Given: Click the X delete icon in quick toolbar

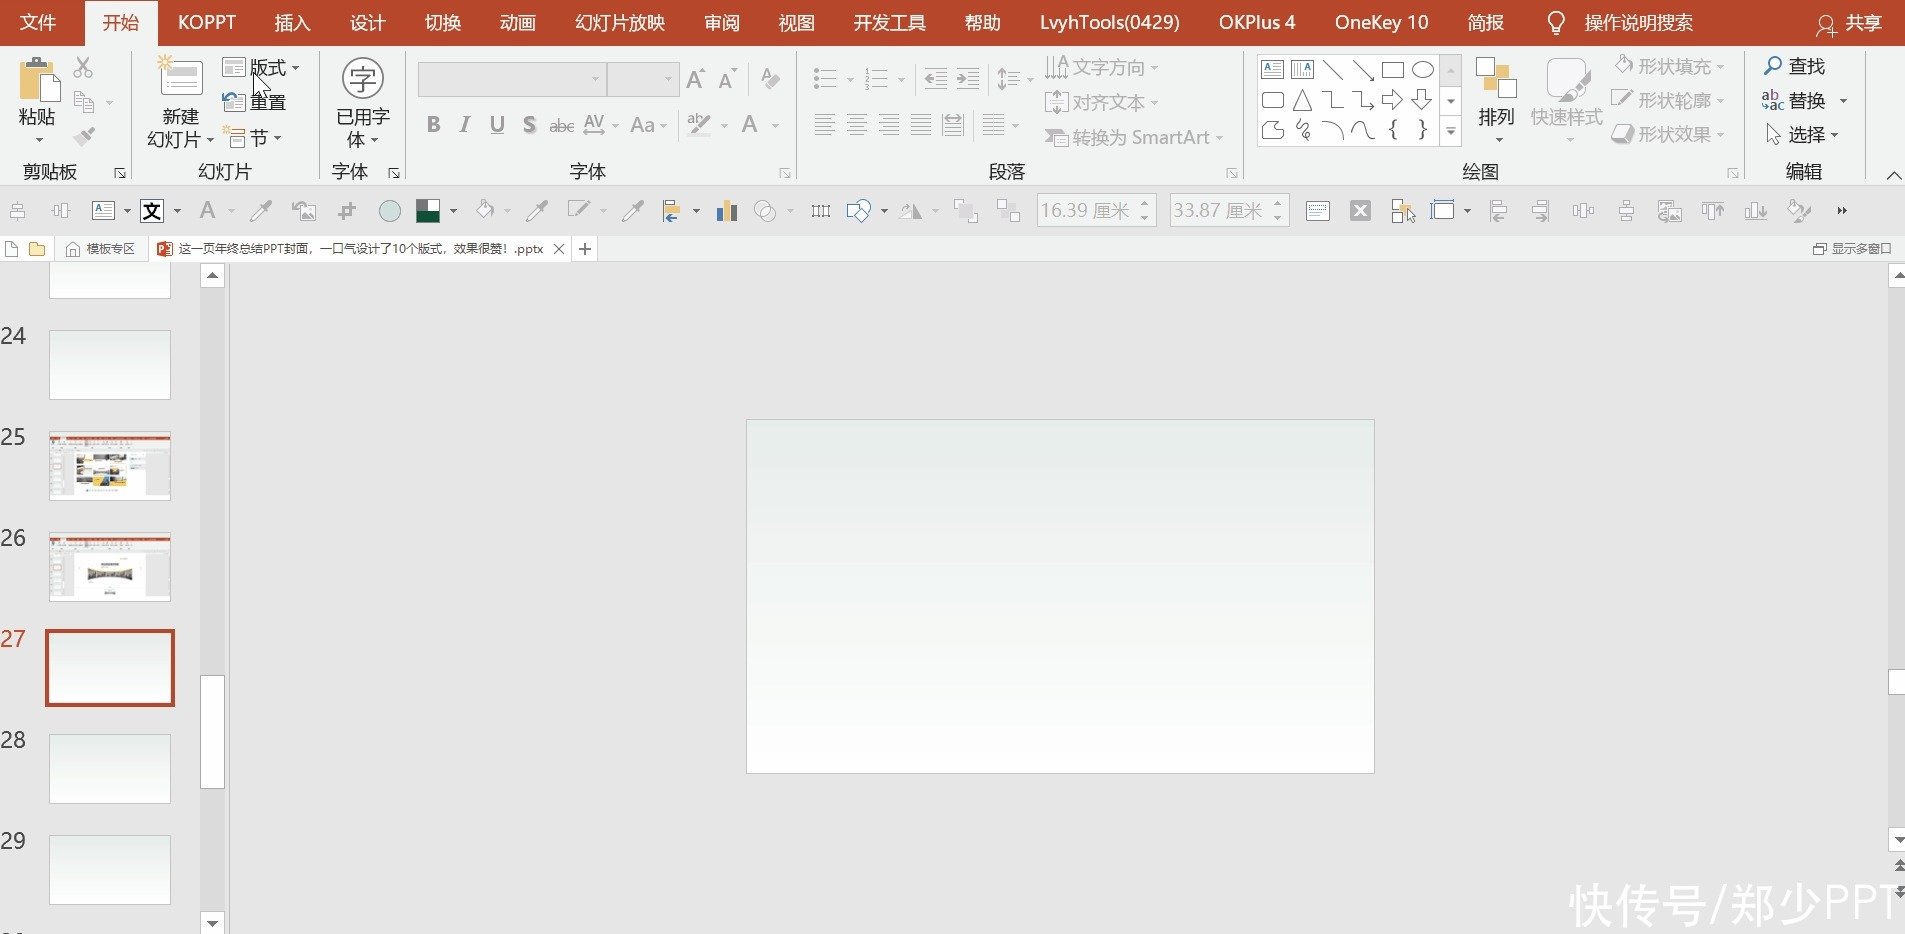Looking at the screenshot, I should (1360, 210).
